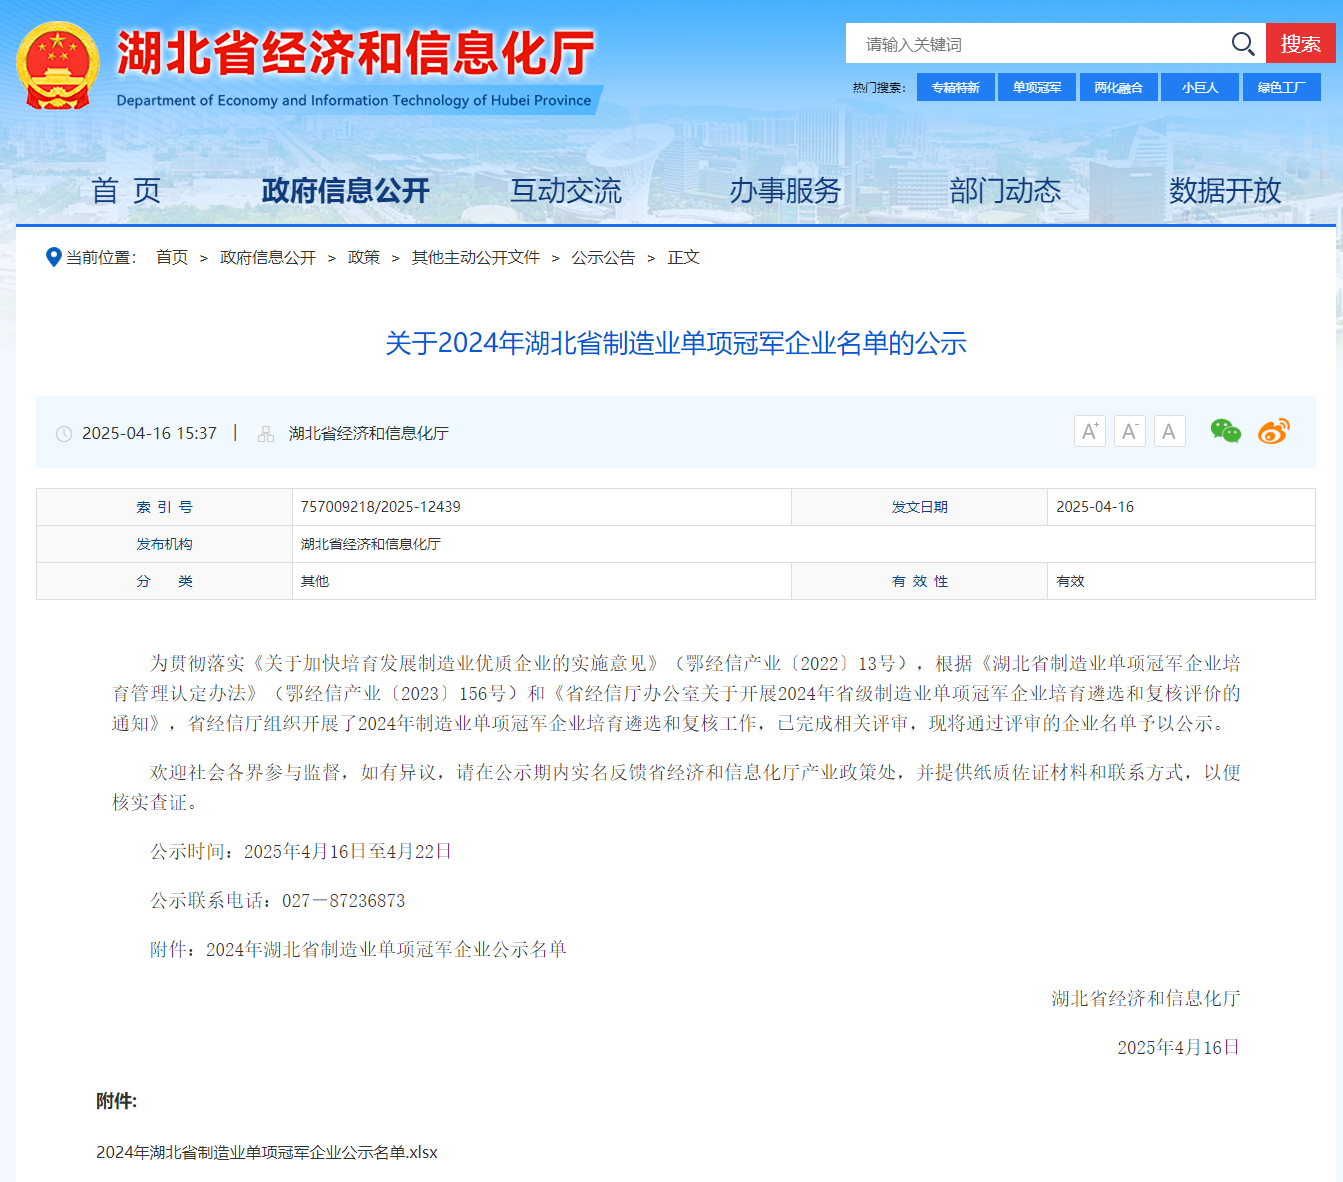Focus the keyword search input field
Screen dimensions: 1343x1182
point(1036,44)
